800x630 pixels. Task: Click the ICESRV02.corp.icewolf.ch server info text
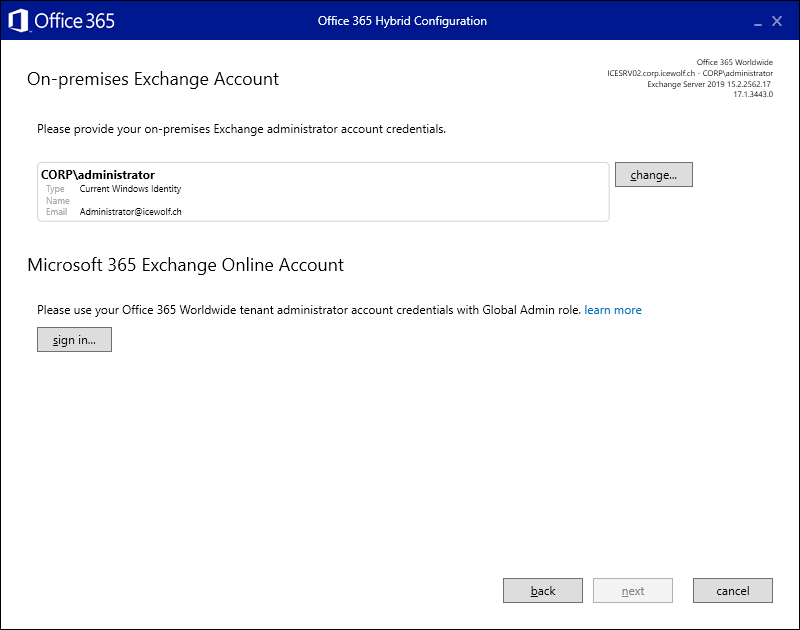pos(690,73)
